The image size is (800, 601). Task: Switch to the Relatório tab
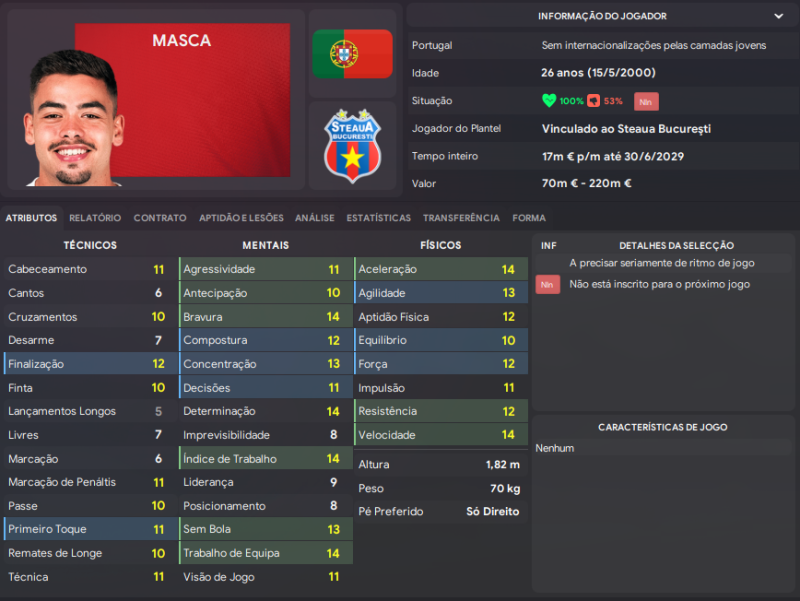tap(95, 218)
